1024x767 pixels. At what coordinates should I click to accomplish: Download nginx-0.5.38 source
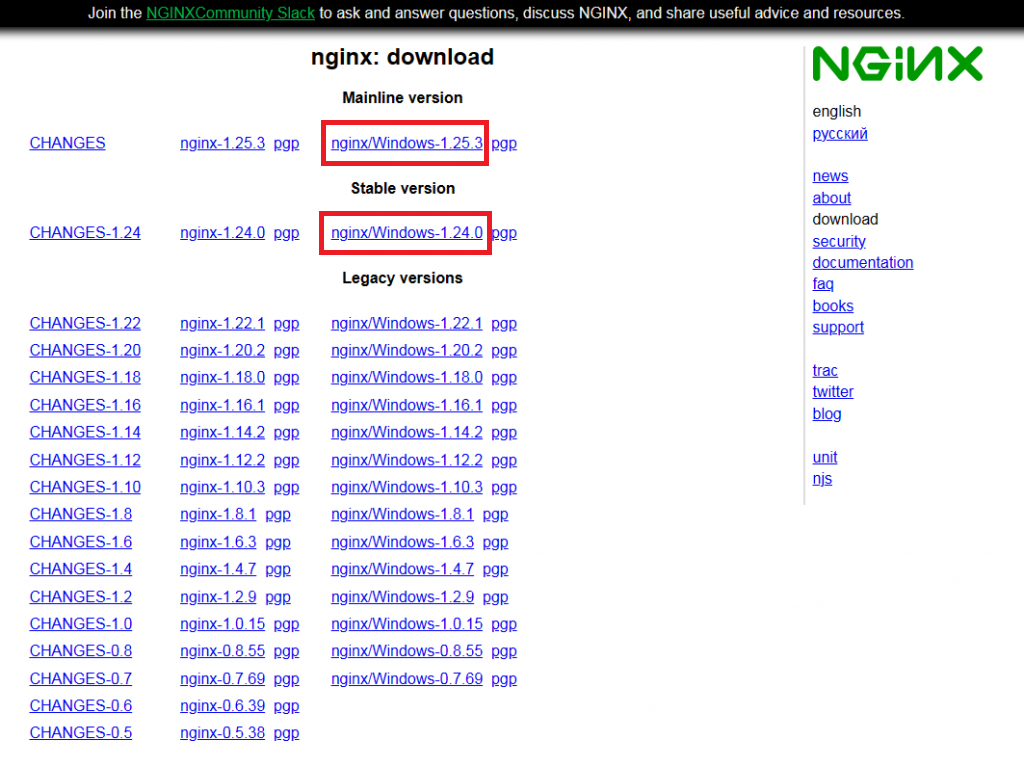[x=223, y=733]
